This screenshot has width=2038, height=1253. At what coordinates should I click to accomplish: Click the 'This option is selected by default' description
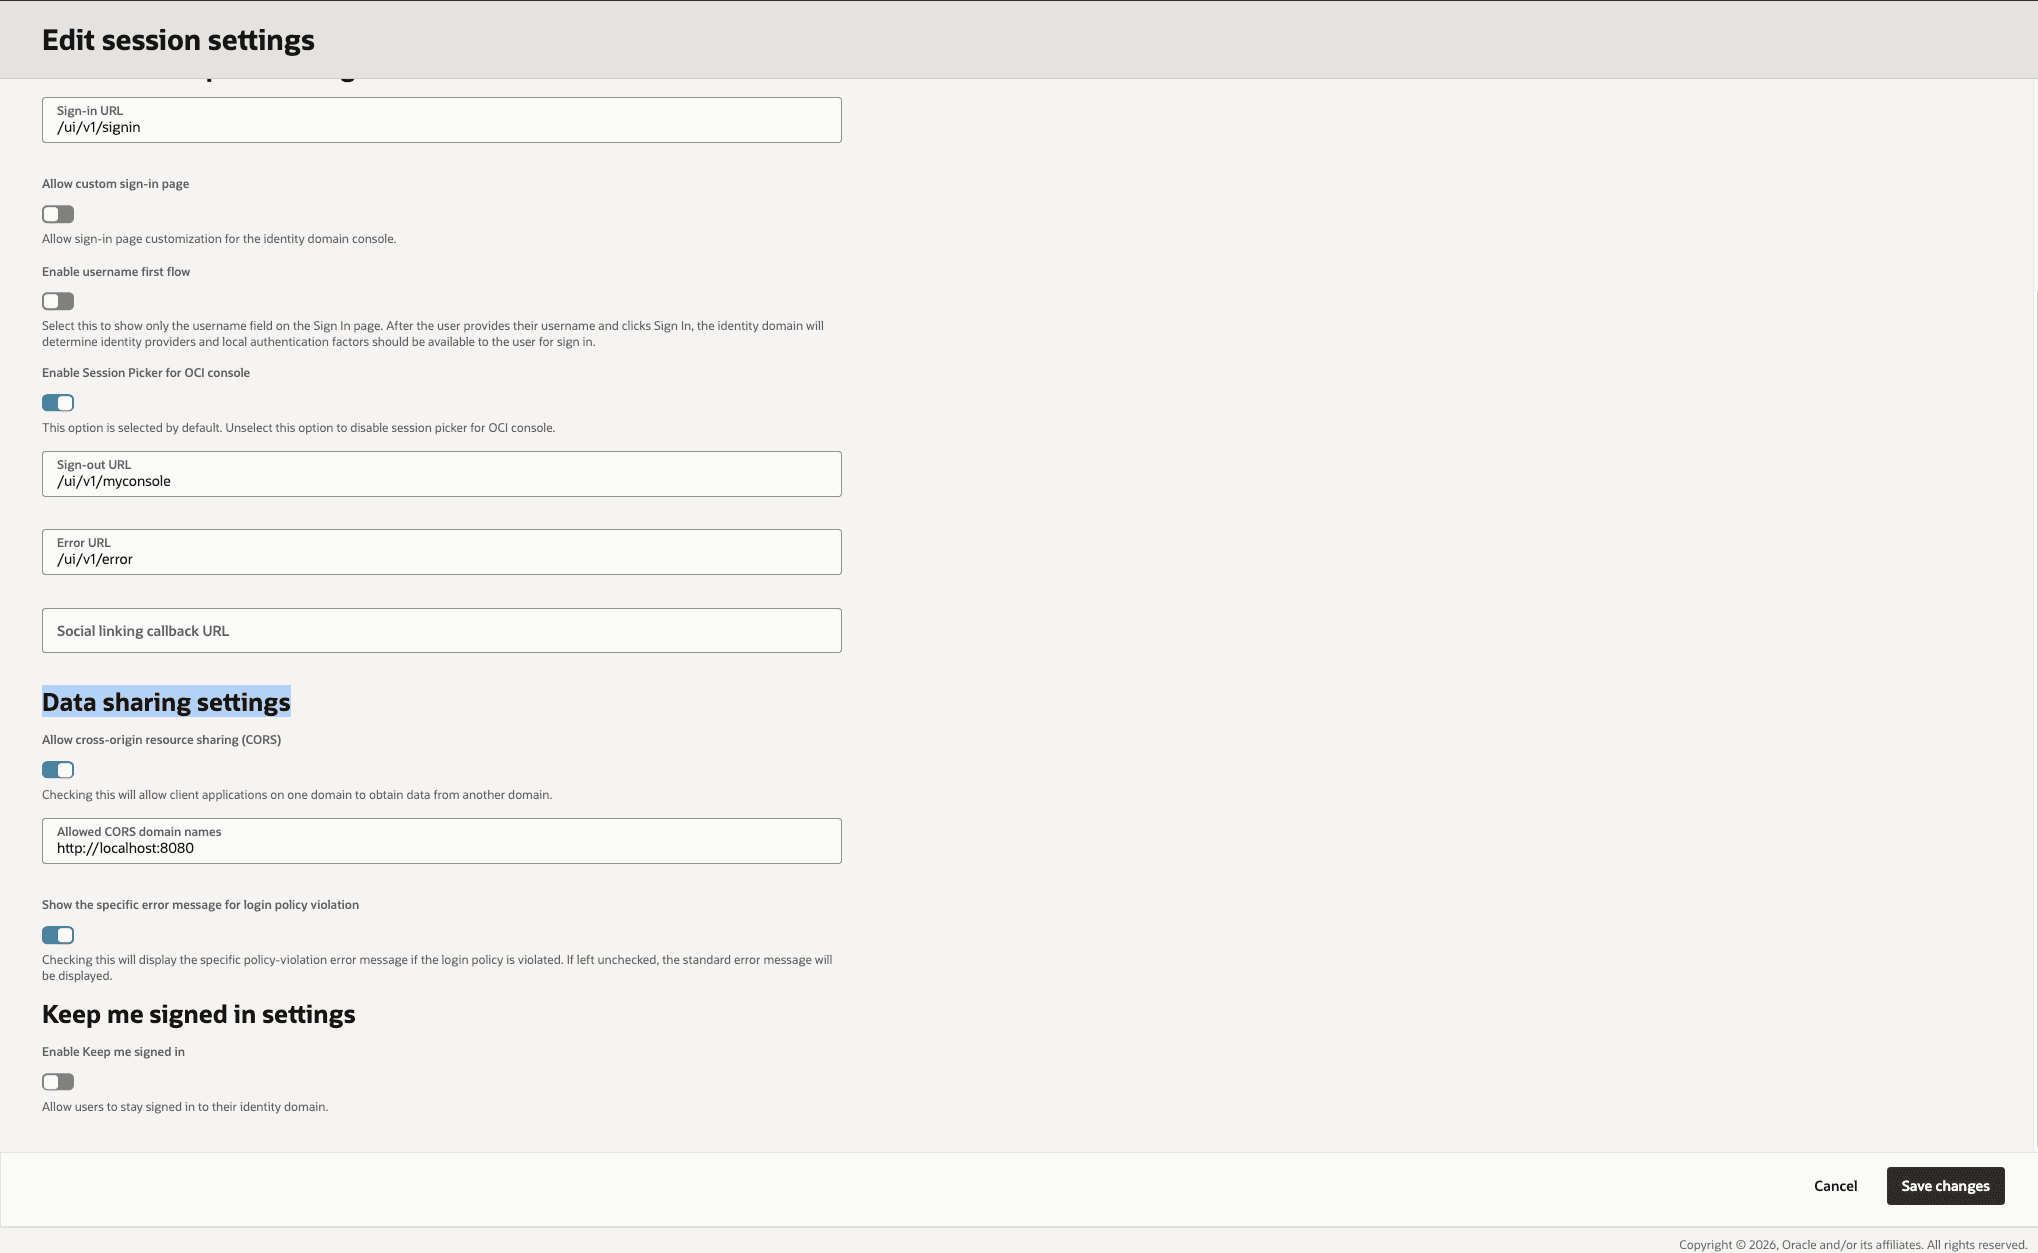coord(298,428)
